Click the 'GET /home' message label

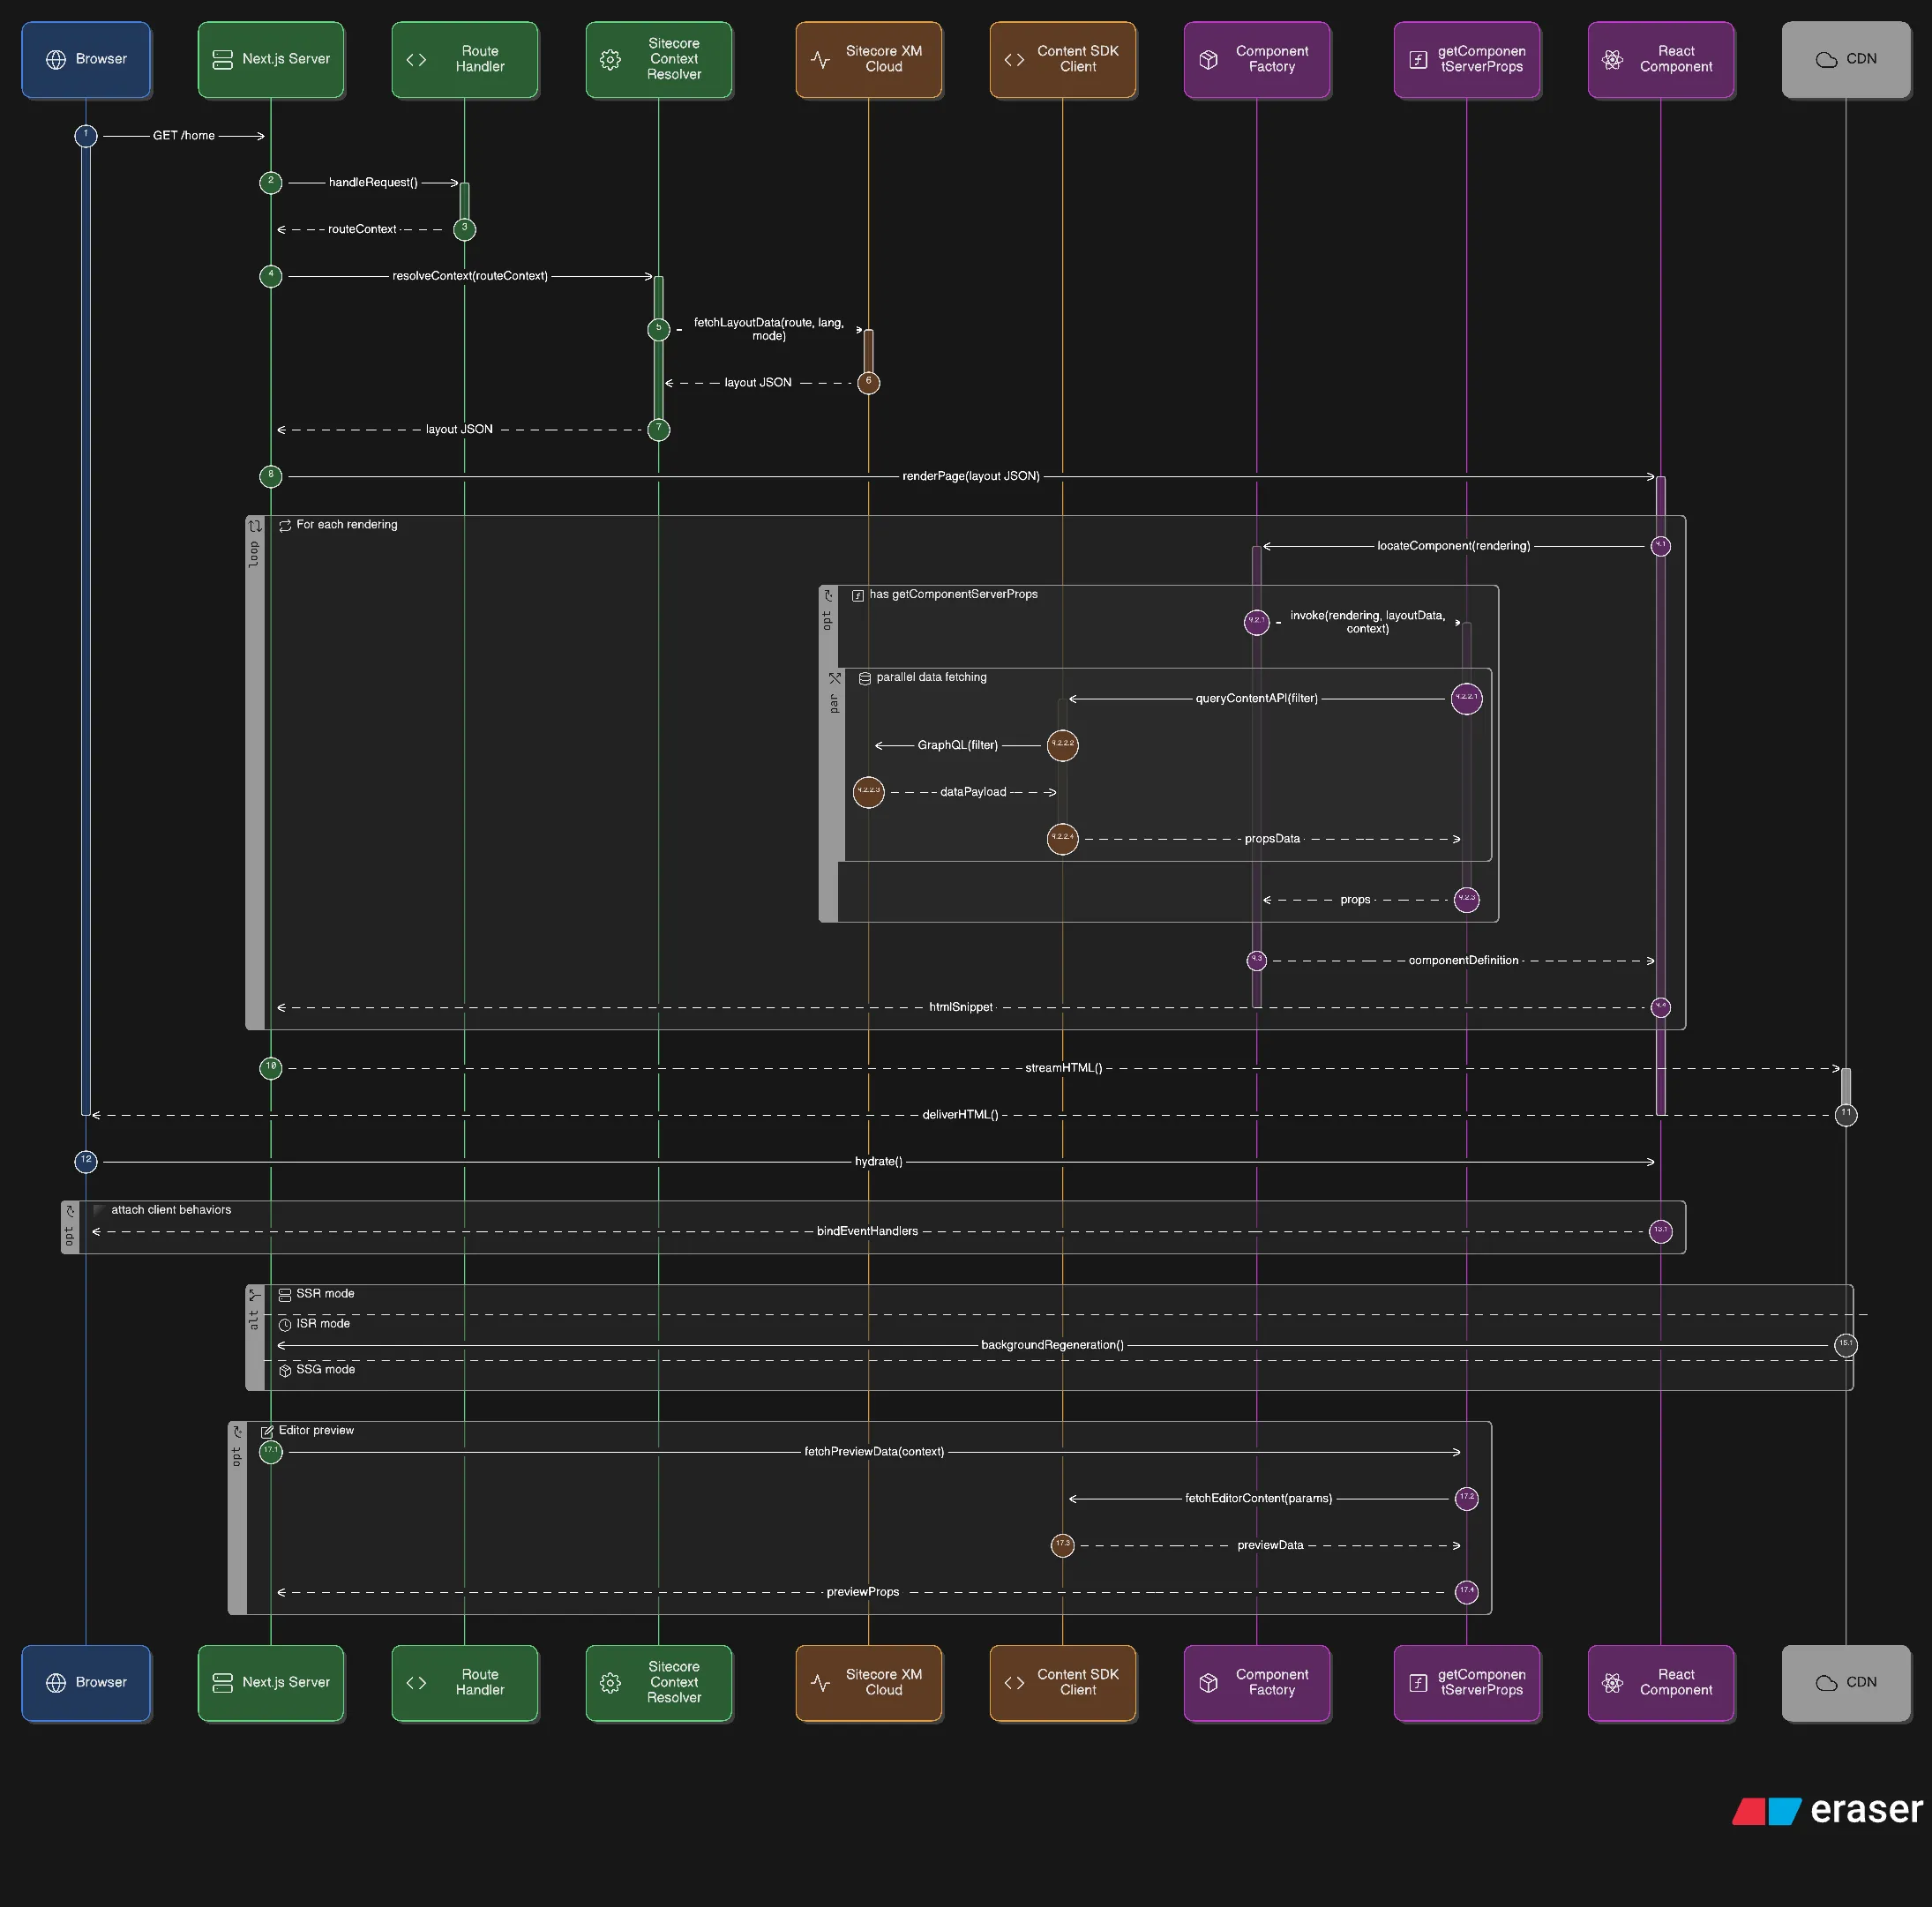click(x=184, y=136)
